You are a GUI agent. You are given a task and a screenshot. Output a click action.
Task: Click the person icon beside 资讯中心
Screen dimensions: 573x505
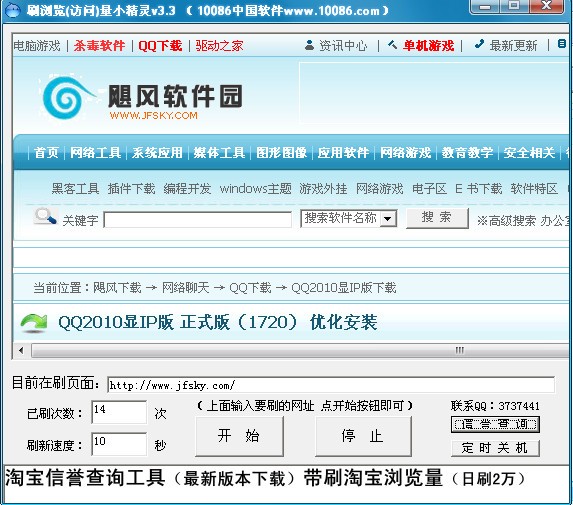pos(309,45)
